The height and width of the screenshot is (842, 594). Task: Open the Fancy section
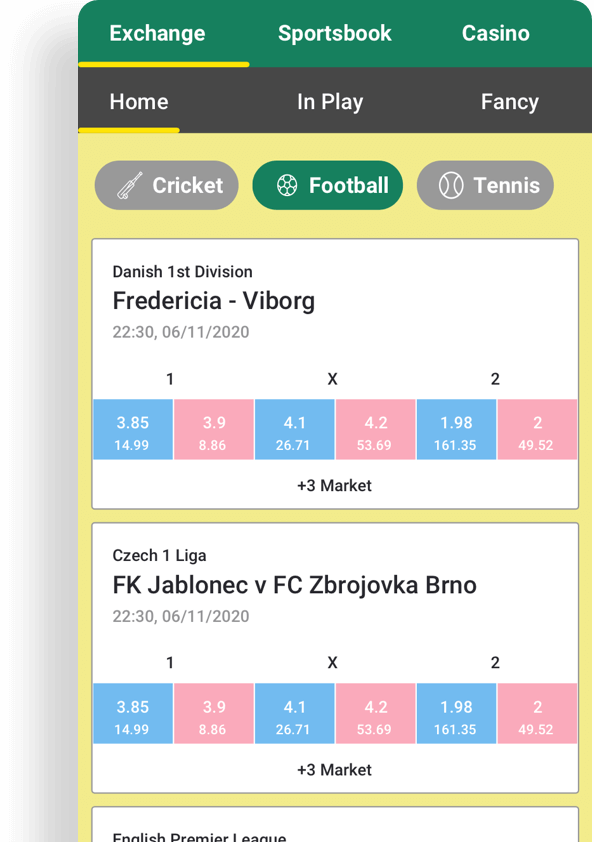[x=510, y=101]
